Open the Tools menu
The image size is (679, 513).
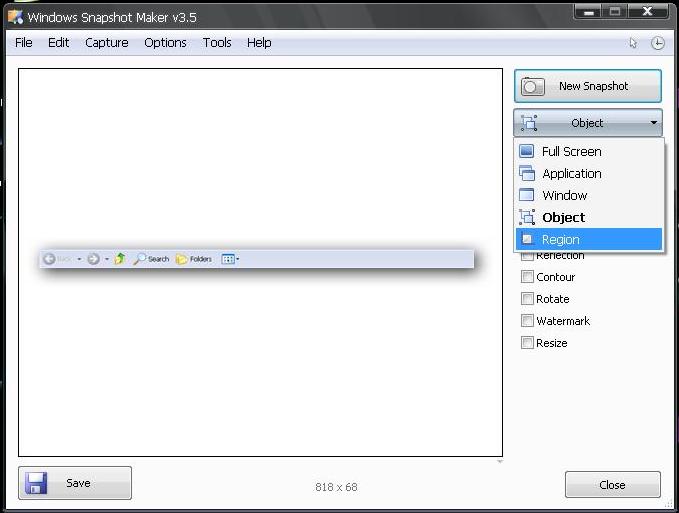coord(217,42)
